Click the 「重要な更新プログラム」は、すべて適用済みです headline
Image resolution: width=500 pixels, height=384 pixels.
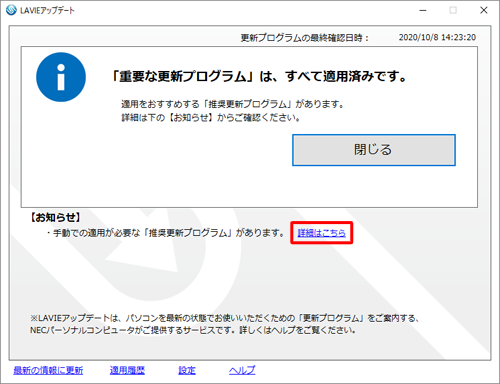pos(259,77)
